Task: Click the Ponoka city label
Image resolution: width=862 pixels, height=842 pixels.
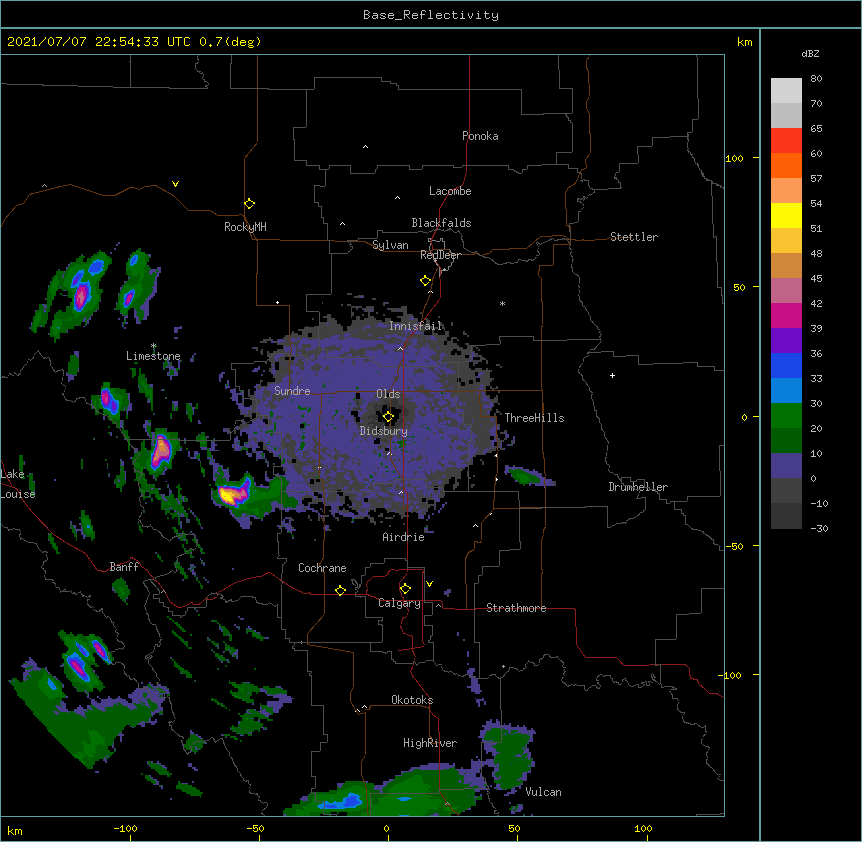Action: coord(480,136)
